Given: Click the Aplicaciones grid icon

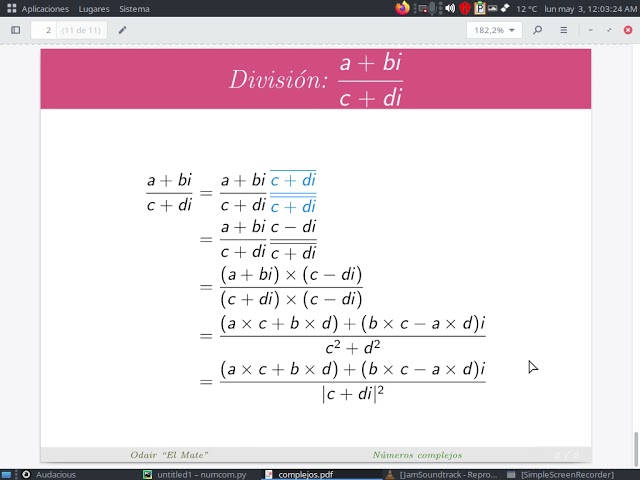Looking at the screenshot, I should [12, 8].
